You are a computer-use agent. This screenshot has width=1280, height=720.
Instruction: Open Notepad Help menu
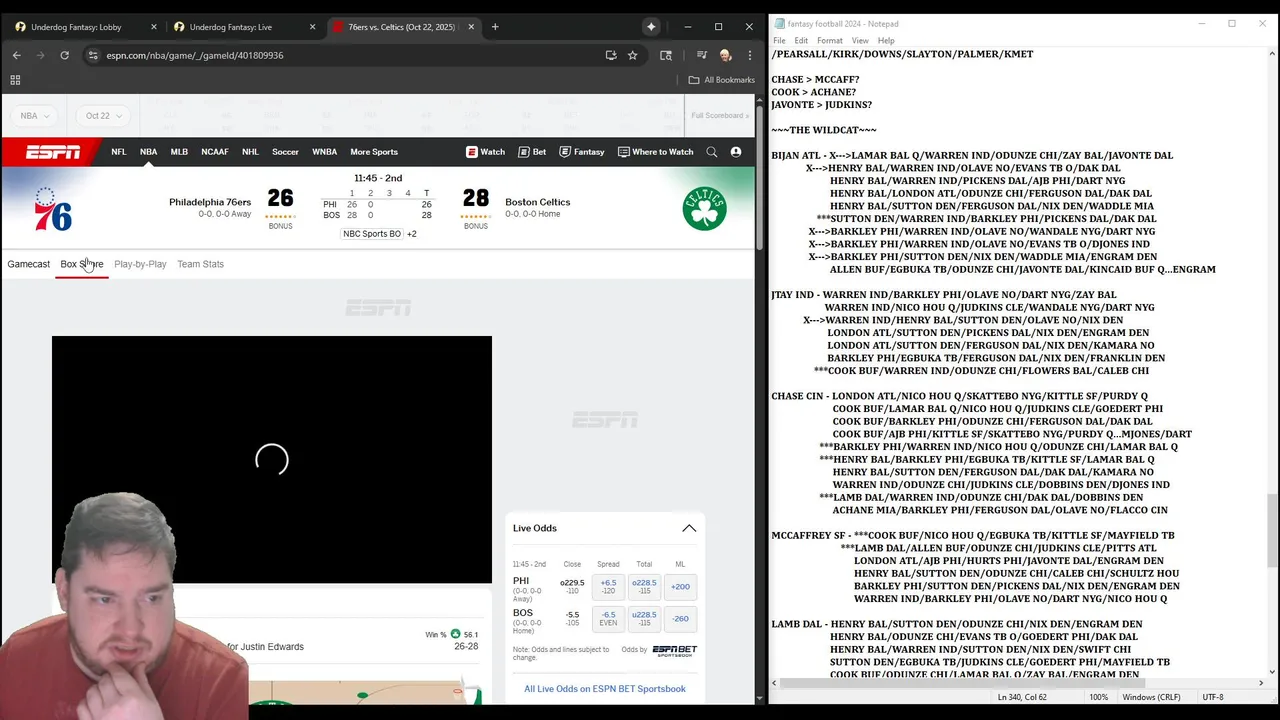tap(886, 41)
